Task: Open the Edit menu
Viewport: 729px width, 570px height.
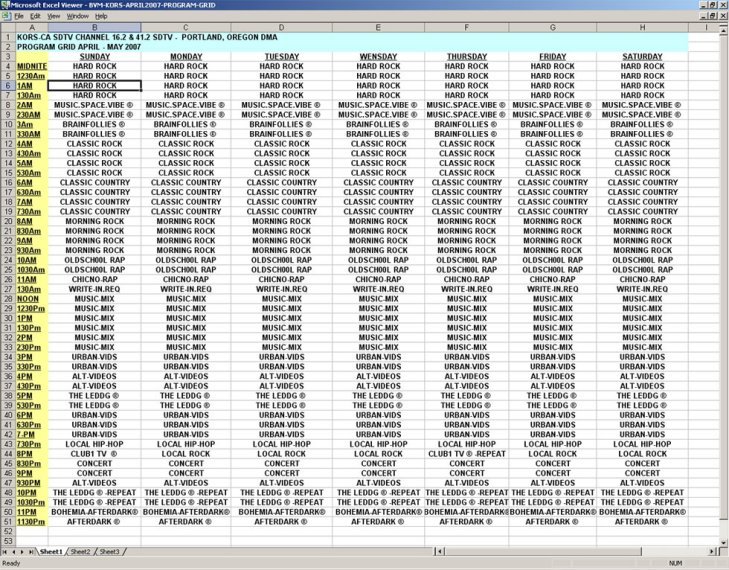Action: point(35,16)
